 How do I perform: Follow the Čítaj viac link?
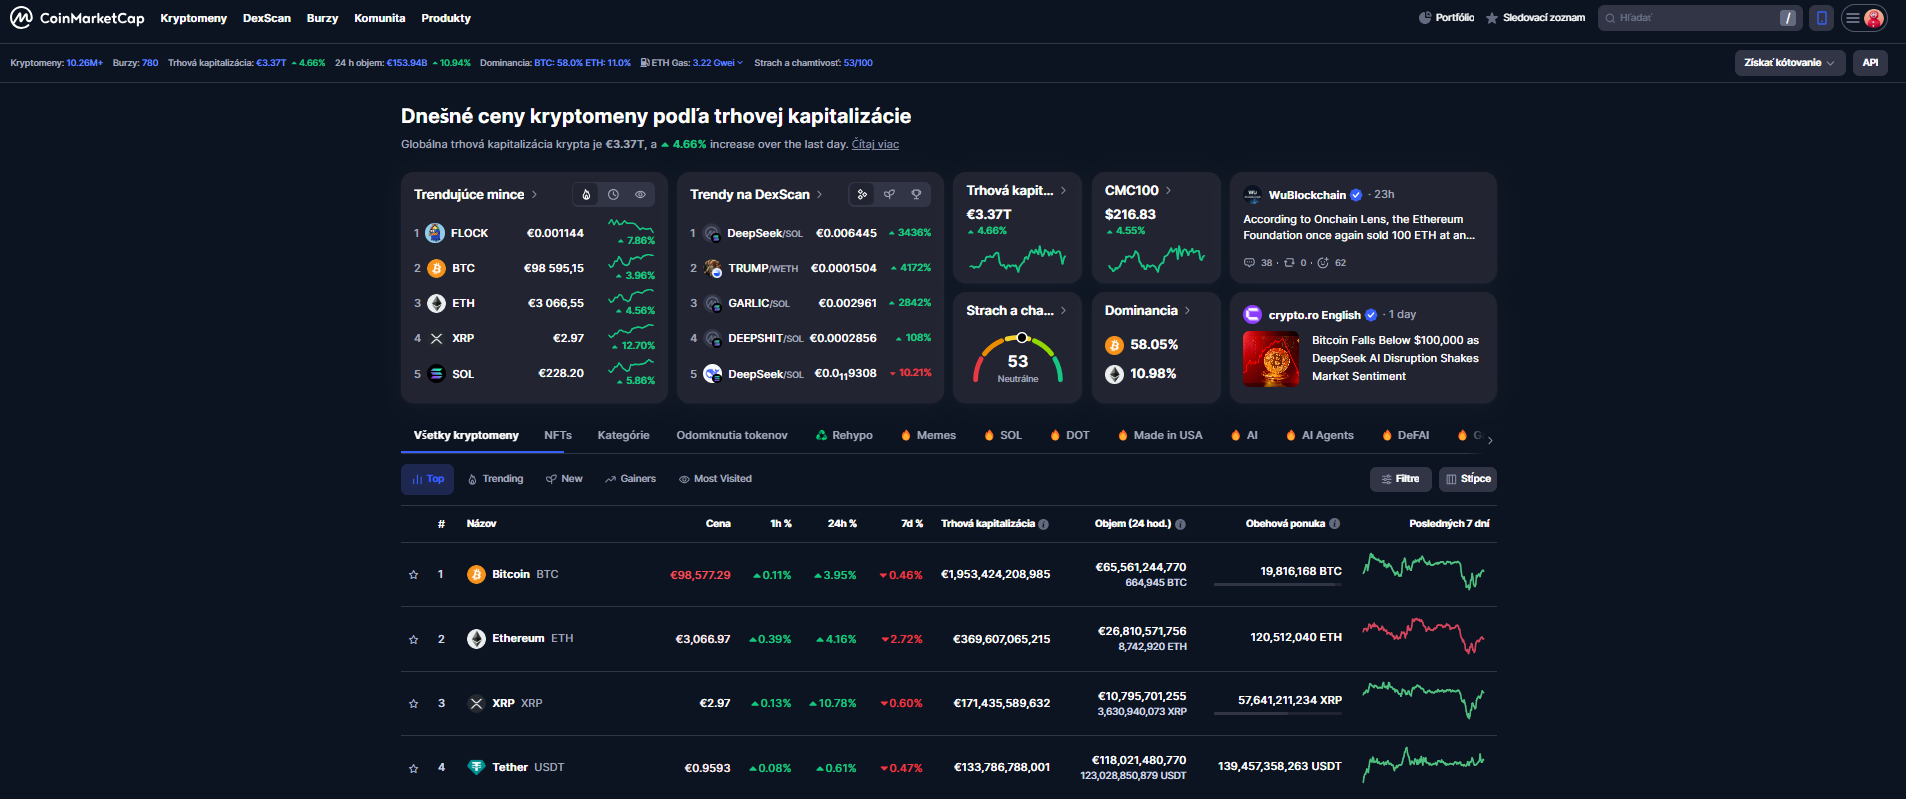pyautogui.click(x=875, y=145)
